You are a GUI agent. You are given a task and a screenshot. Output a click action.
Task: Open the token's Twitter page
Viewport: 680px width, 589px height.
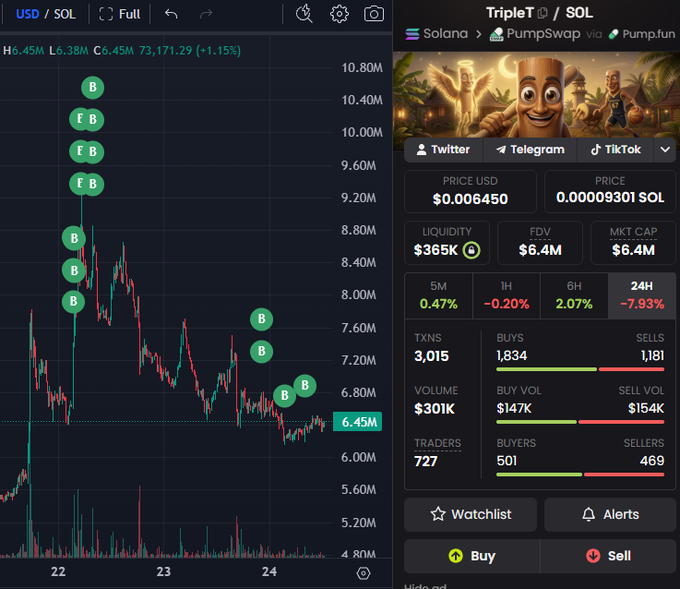443,150
